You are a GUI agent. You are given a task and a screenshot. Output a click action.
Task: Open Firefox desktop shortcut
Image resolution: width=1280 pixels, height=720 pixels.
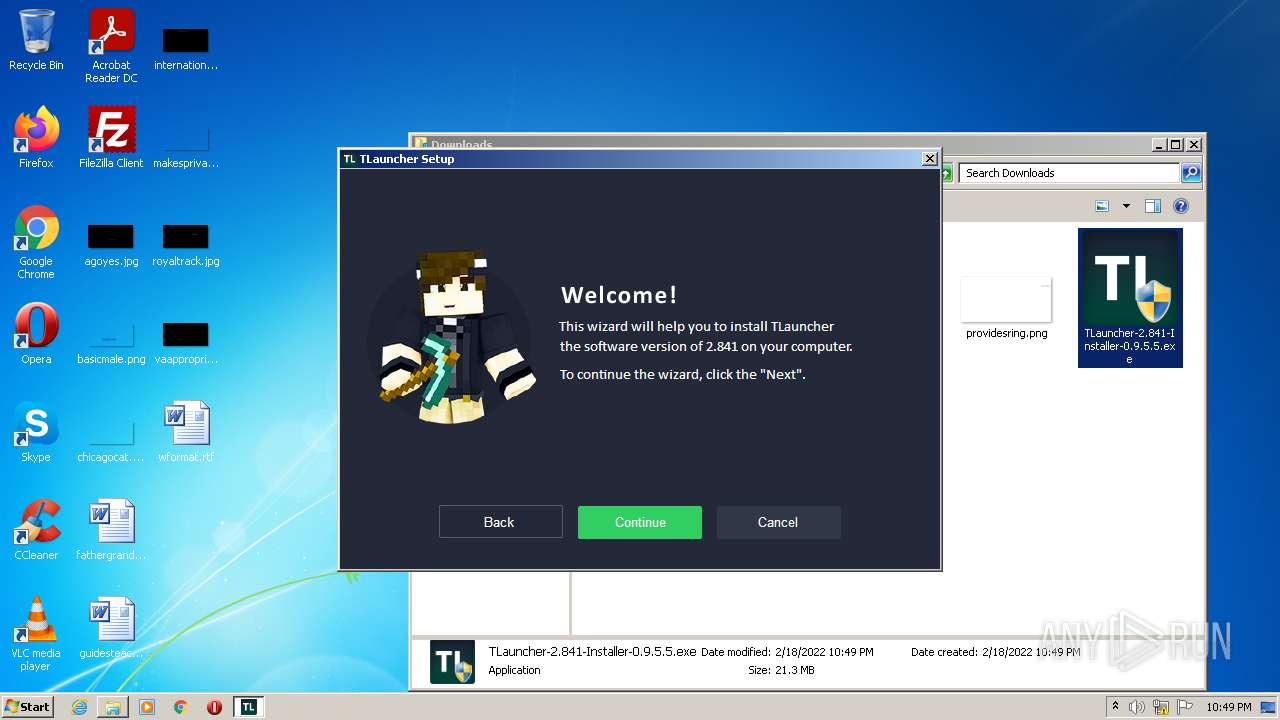36,138
